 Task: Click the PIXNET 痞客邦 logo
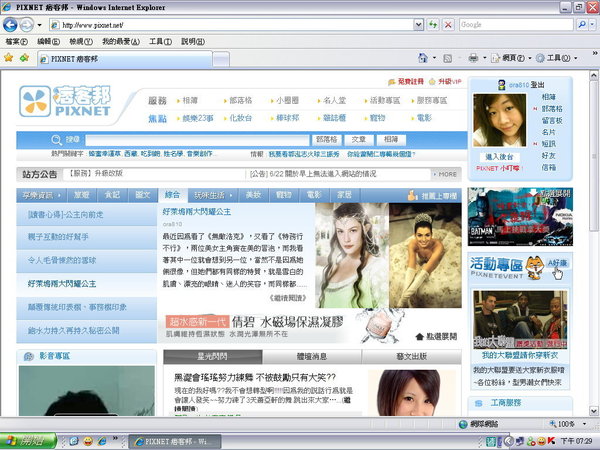[65, 101]
